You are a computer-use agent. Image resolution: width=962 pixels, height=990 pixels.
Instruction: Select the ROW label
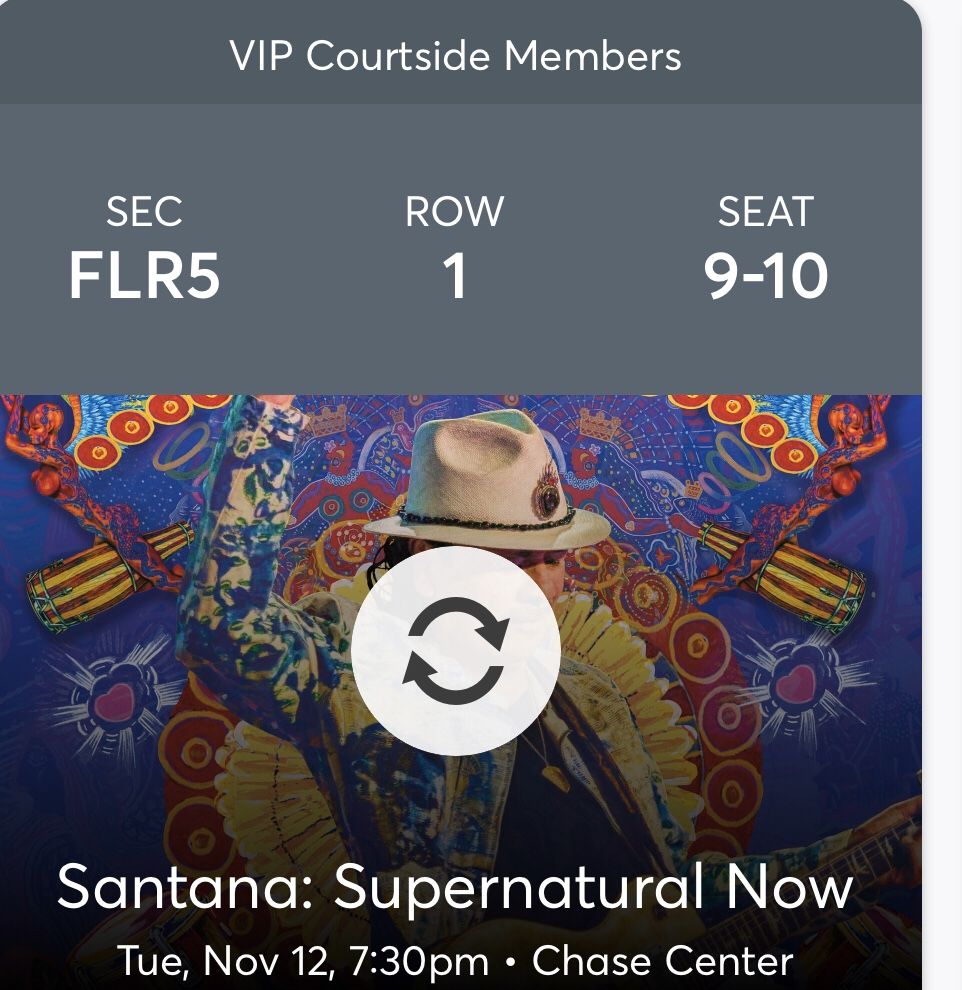455,212
